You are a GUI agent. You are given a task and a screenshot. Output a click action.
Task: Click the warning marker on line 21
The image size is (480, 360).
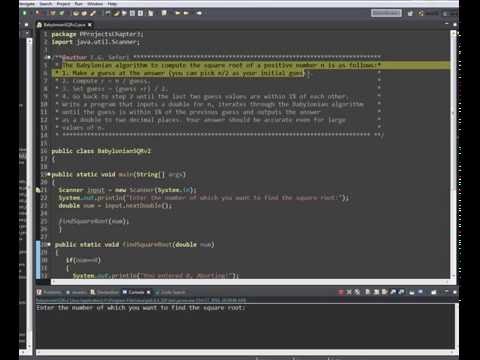tap(38, 190)
